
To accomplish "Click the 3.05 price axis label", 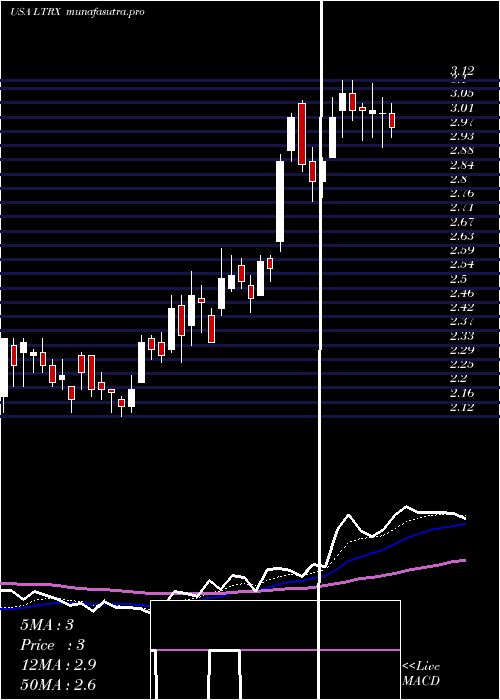I will tap(462, 93).
